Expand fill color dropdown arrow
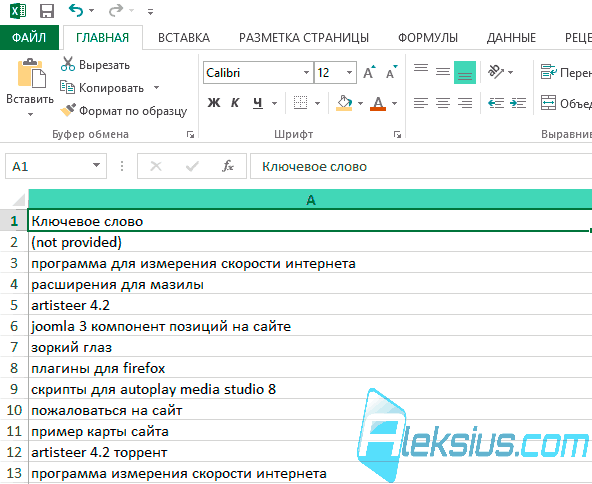This screenshot has width=592, height=484. pos(360,103)
